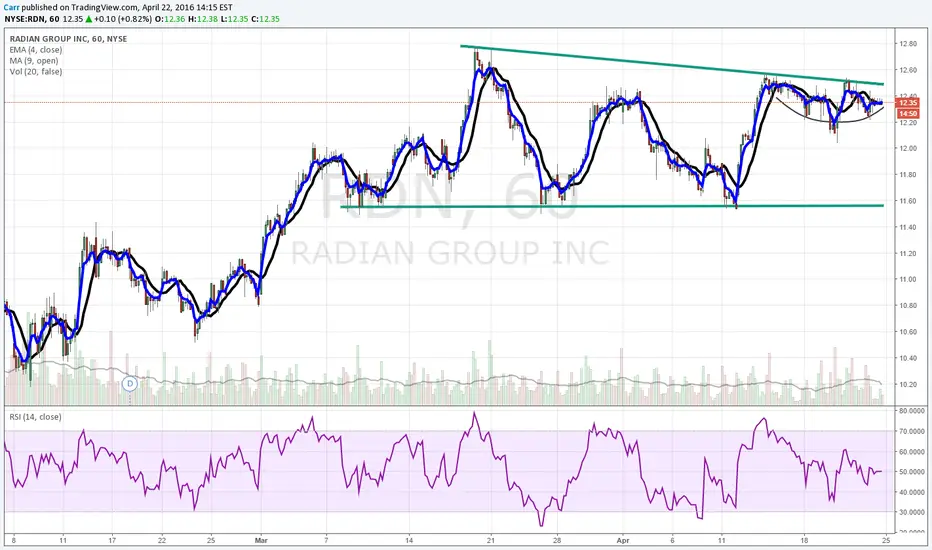932x550 pixels.
Task: Select the EMA (4, close) indicator label
Action: click(36, 50)
